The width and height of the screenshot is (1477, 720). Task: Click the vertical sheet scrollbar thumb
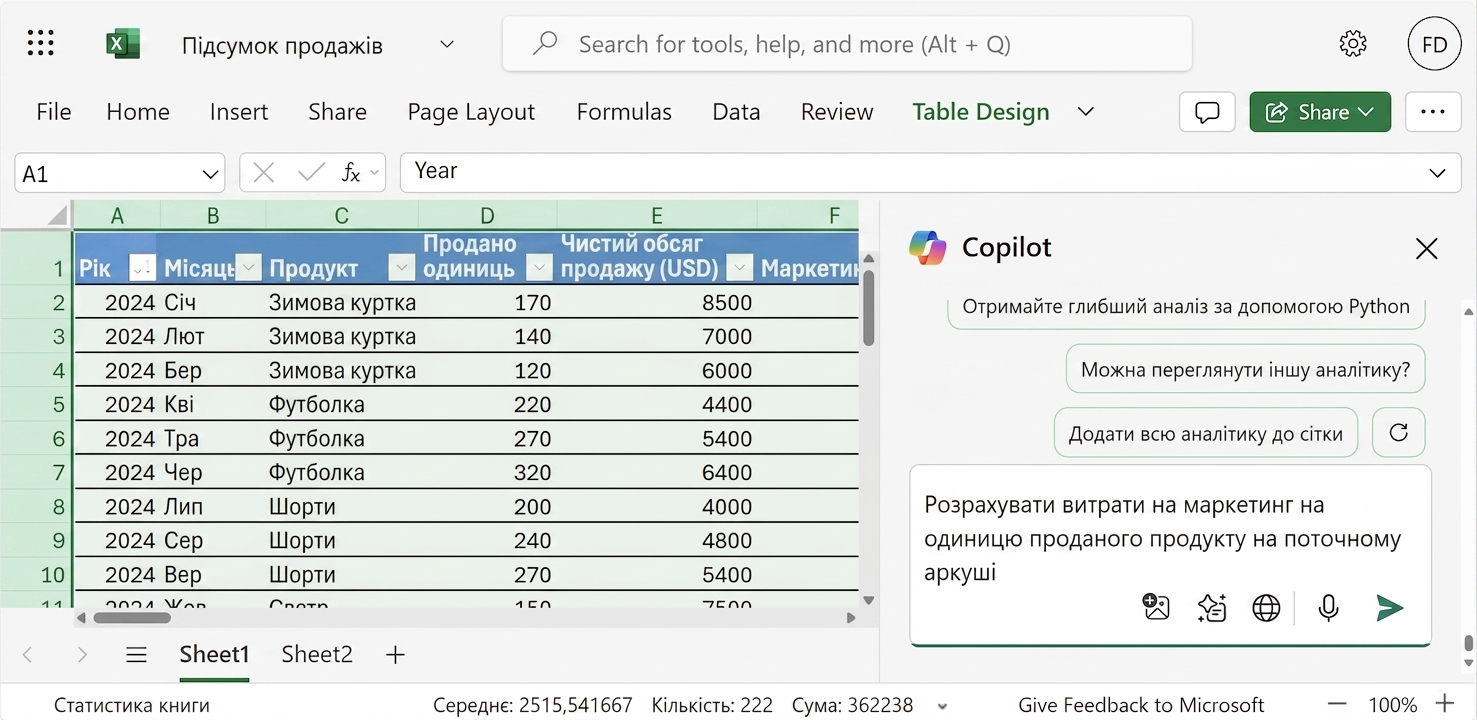click(x=869, y=308)
